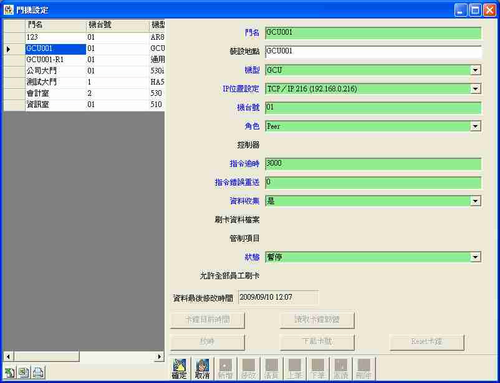Select the GCU001-R1 door entry
This screenshot has height=383, width=500.
point(84,59)
